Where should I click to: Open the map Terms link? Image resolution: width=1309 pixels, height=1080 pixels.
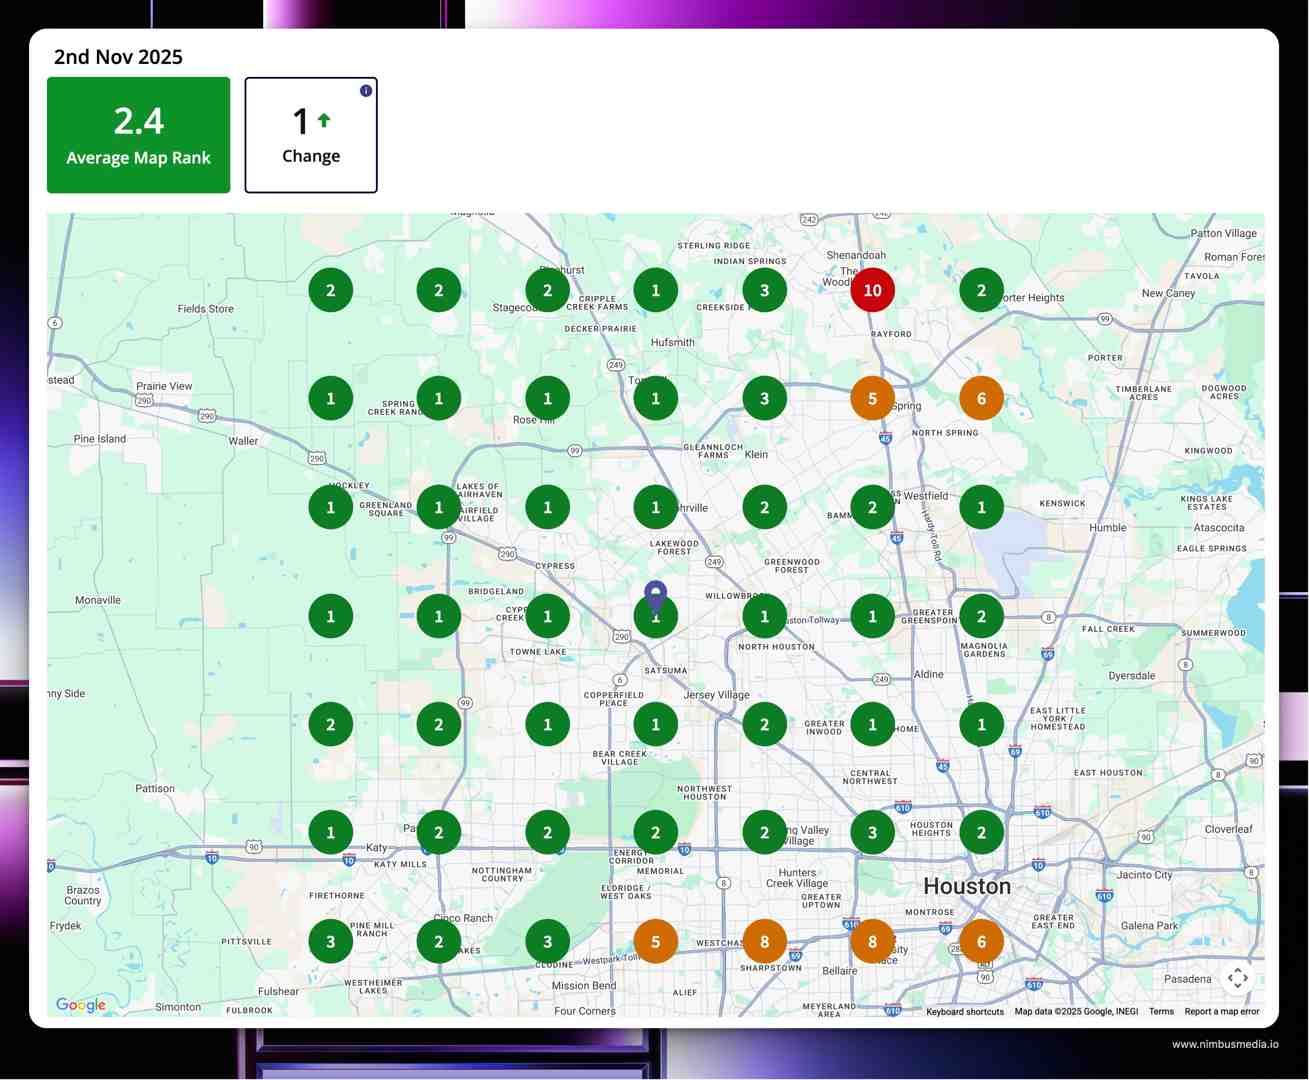[1161, 1012]
